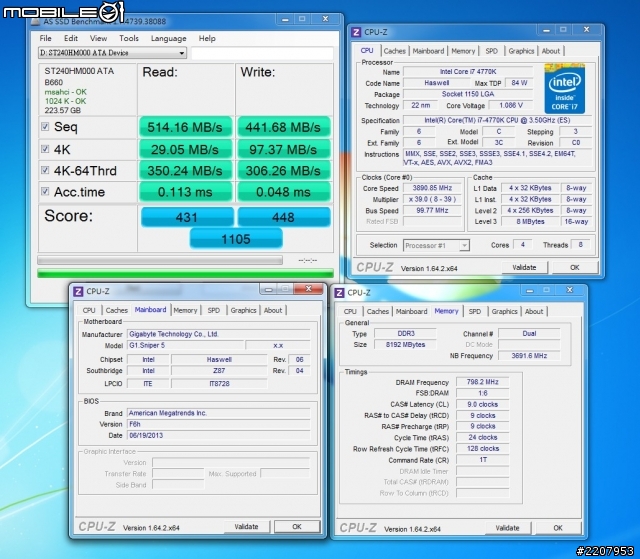This screenshot has height=559, width=640.
Task: Open Caches tab in Memory window
Action: [378, 311]
